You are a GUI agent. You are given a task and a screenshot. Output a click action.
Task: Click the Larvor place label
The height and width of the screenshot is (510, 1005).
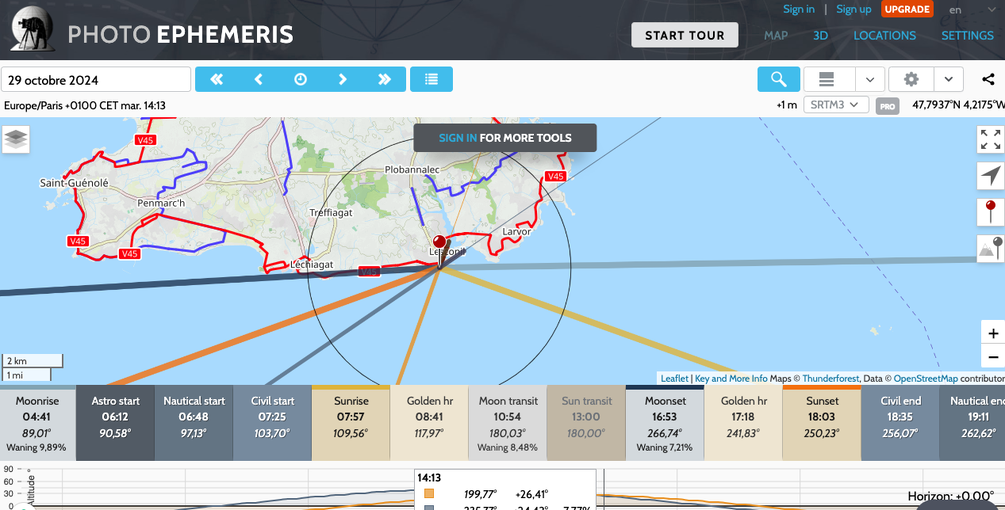pos(517,232)
